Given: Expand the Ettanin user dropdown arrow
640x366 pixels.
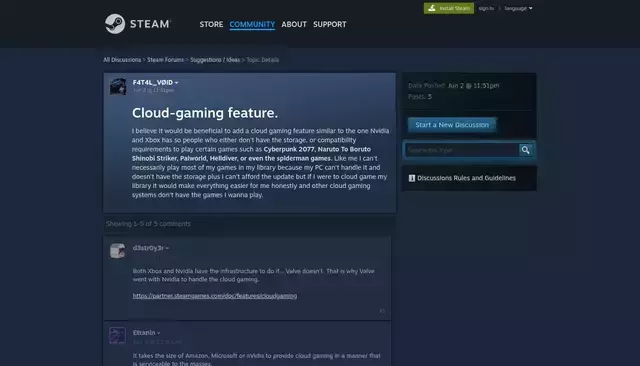Looking at the screenshot, I should 158,333.
